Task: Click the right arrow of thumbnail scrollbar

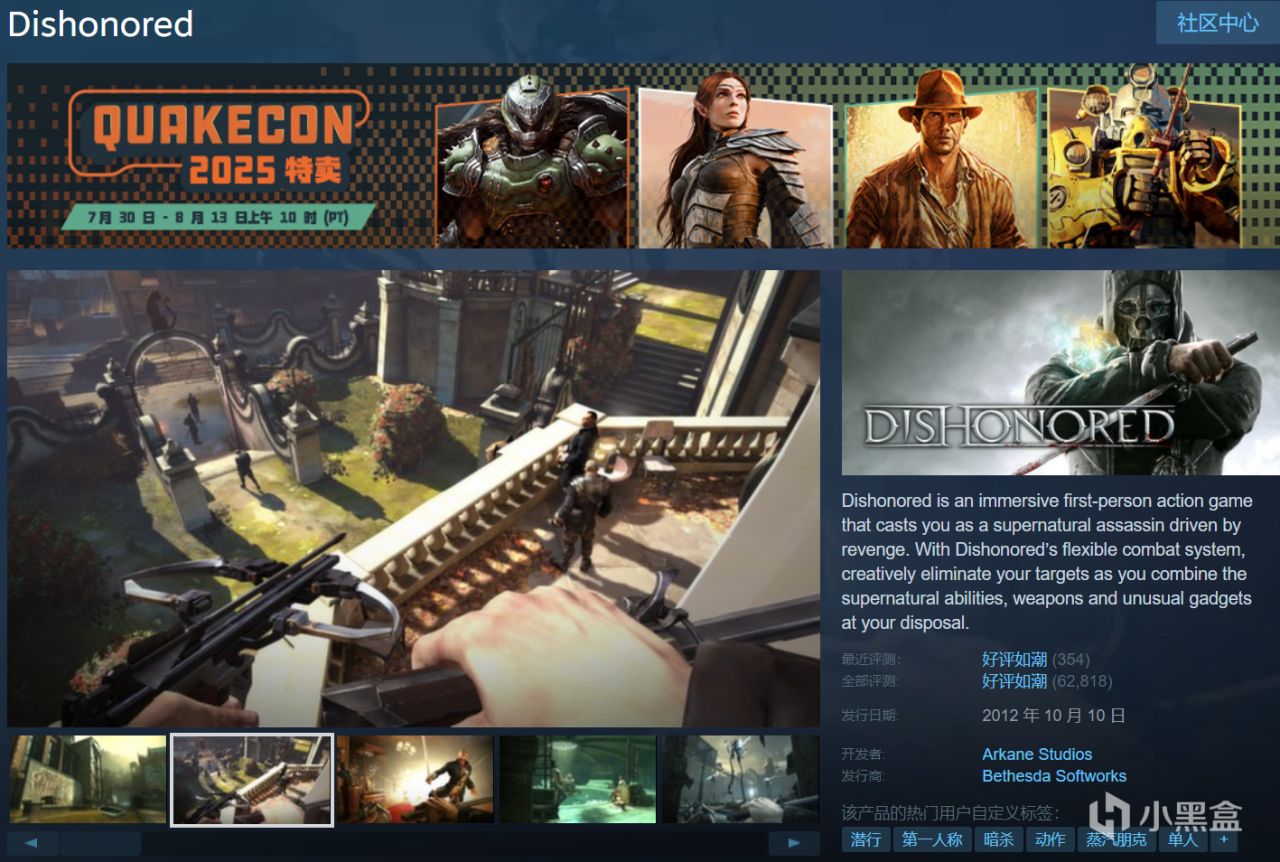Action: 795,843
